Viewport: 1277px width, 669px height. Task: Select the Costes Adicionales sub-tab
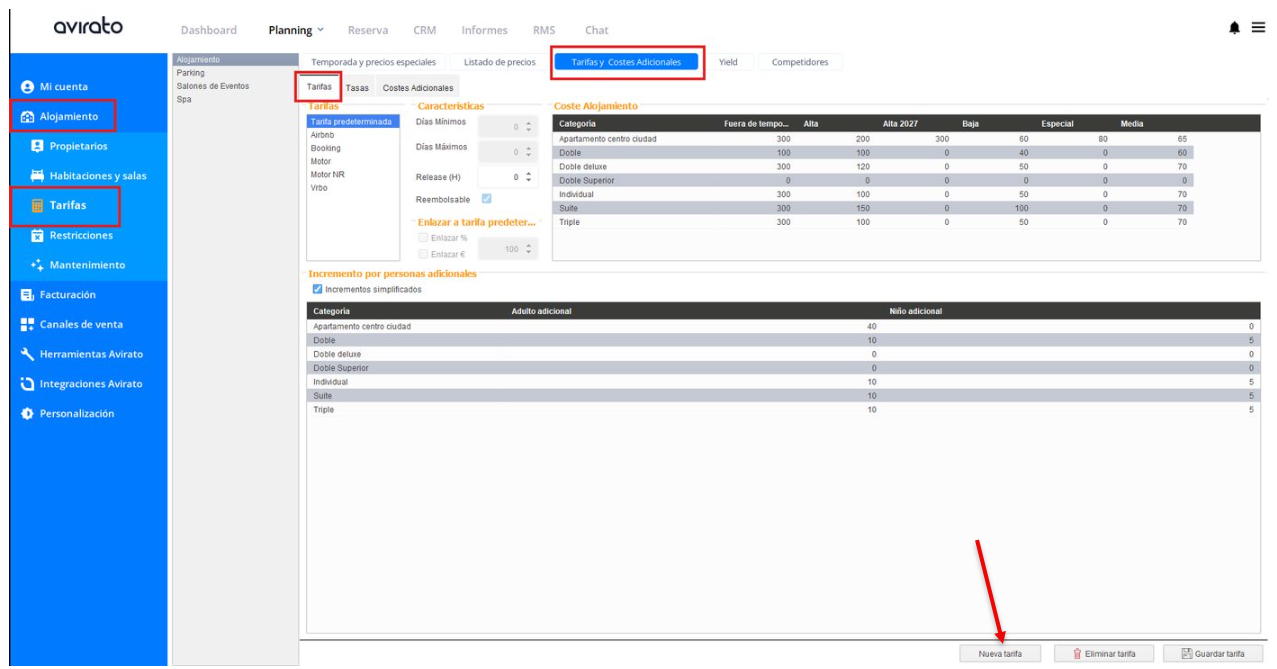click(x=418, y=88)
